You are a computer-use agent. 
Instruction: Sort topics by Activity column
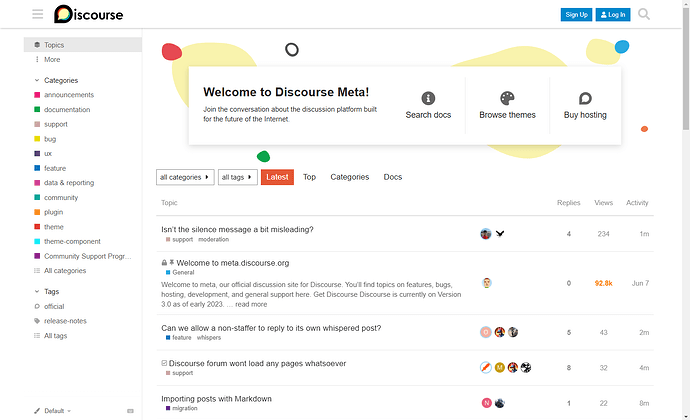pyautogui.click(x=637, y=203)
